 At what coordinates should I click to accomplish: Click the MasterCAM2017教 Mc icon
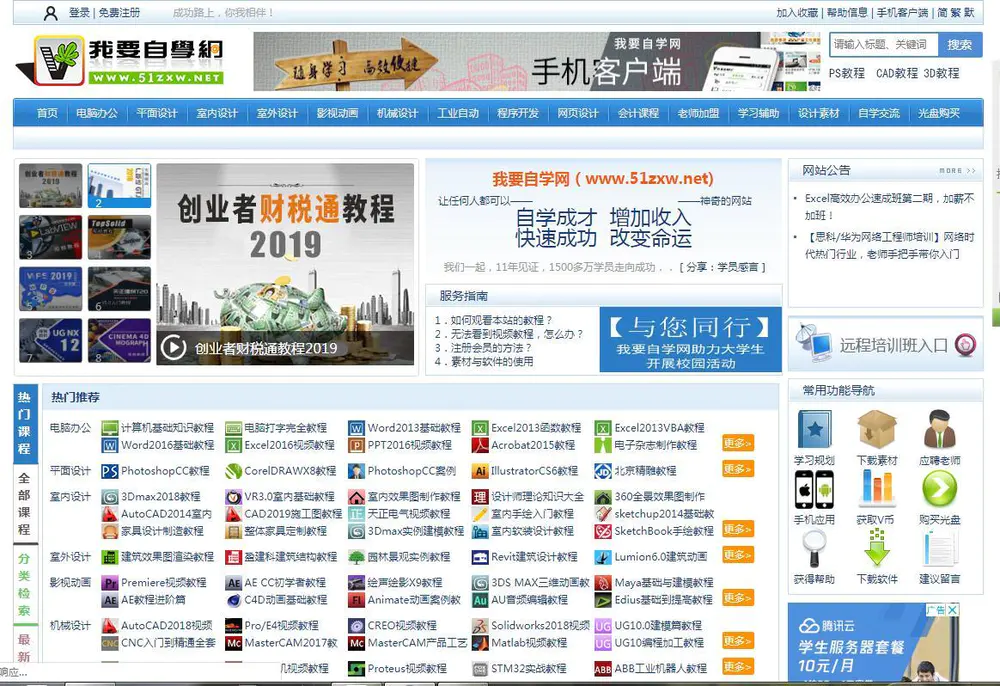233,643
